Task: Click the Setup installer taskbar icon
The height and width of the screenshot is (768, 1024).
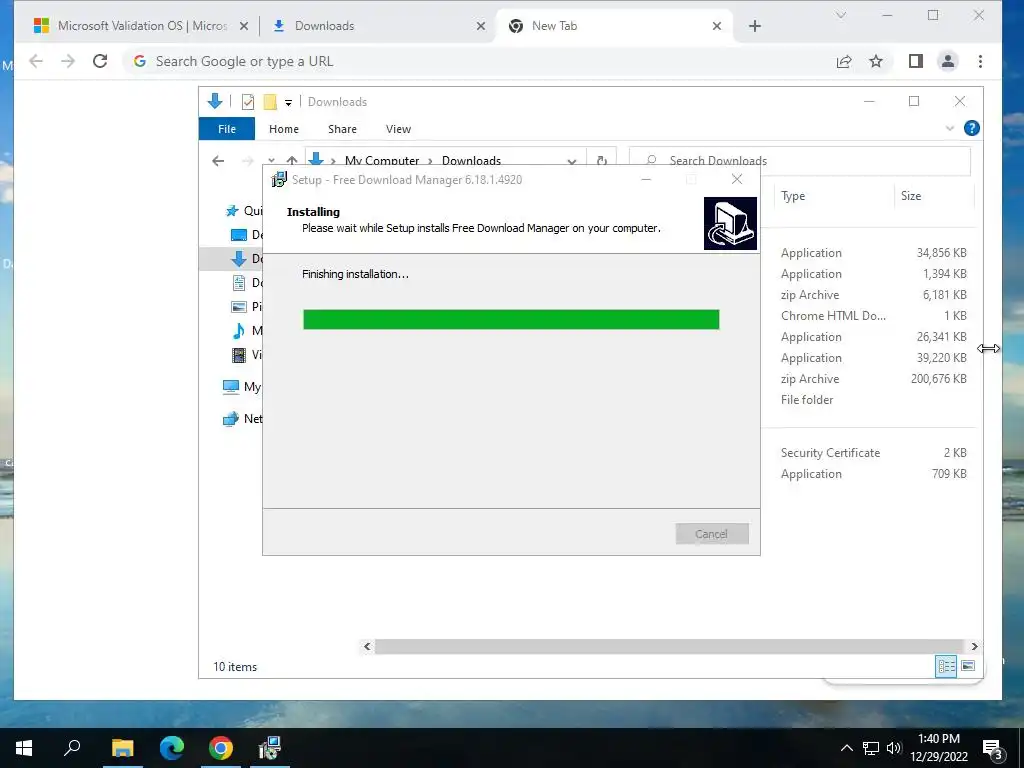Action: point(269,748)
